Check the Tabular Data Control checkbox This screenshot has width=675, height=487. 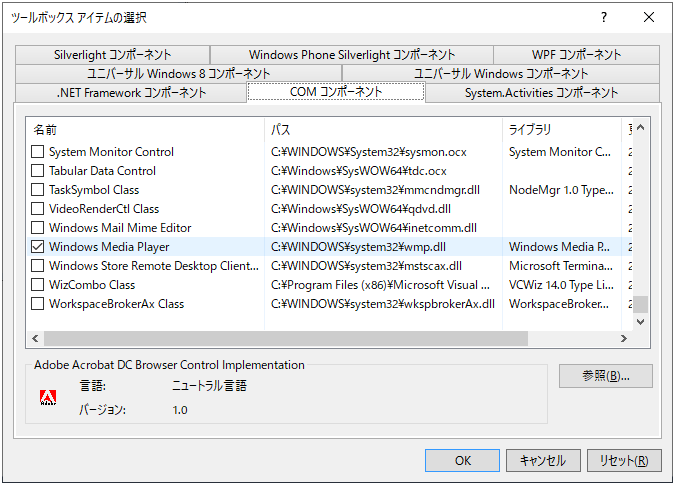coord(37,171)
